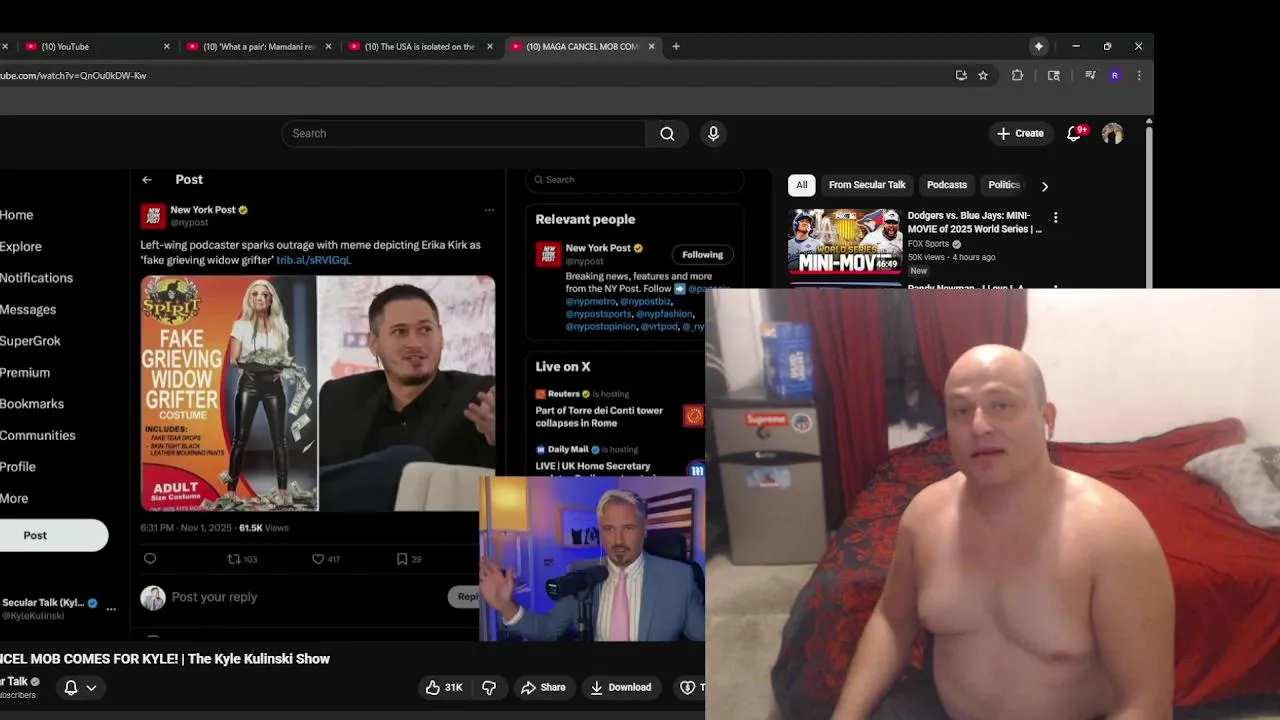Click the X search box
1280x720 pixels.
635,180
